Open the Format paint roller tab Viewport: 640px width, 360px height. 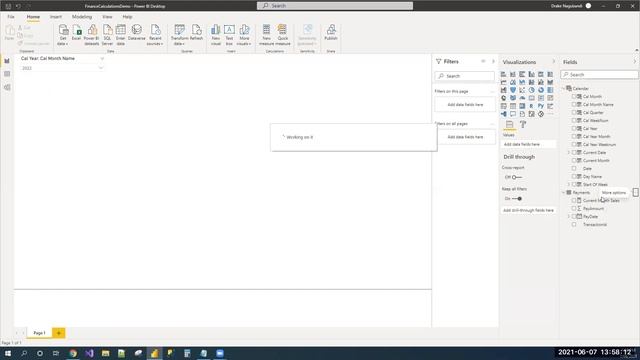523,124
